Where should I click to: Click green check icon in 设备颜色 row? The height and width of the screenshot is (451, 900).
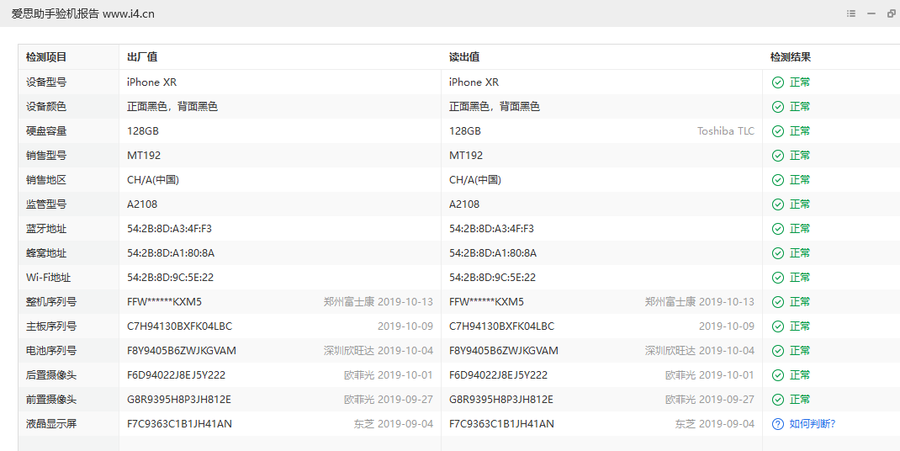pos(778,107)
